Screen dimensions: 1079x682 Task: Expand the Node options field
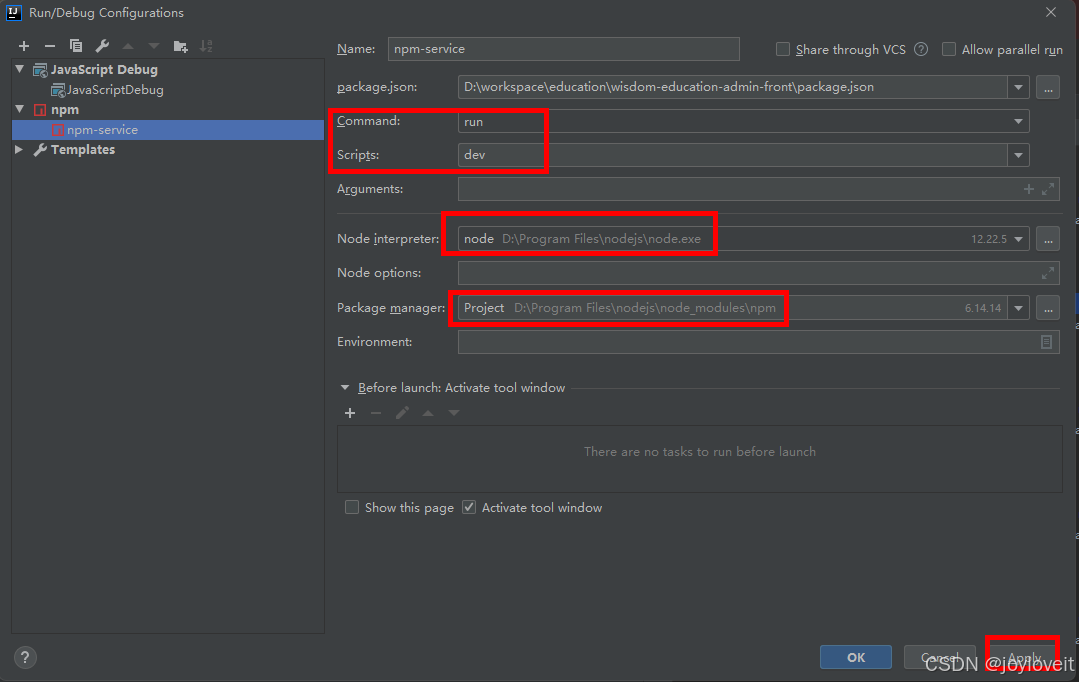[x=1047, y=273]
